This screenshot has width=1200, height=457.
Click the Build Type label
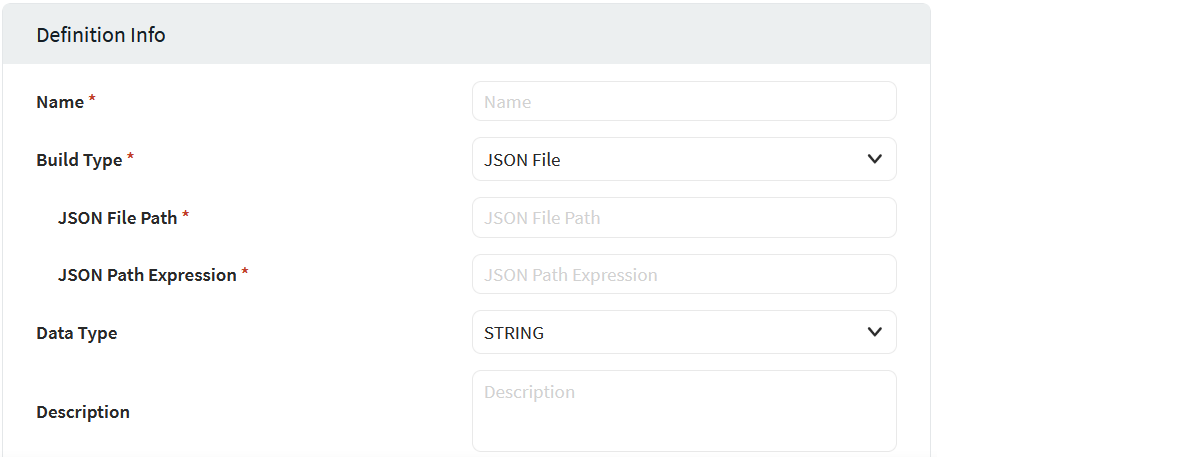click(79, 160)
